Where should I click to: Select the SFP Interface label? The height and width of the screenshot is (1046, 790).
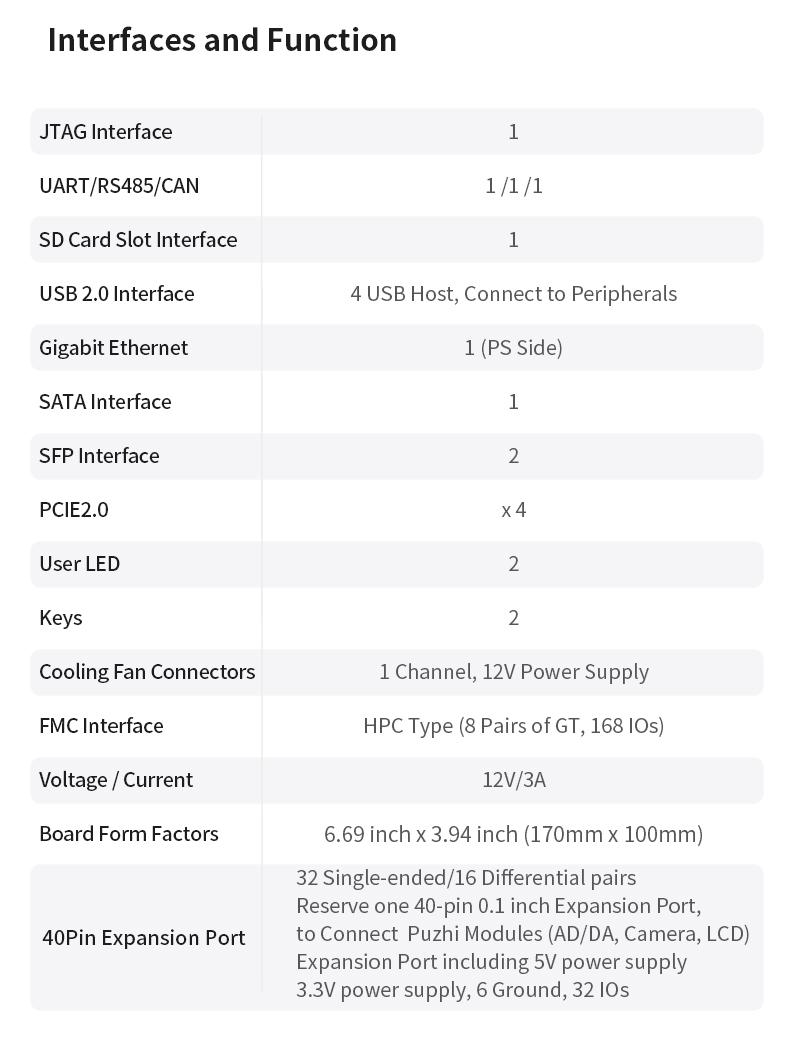click(99, 456)
